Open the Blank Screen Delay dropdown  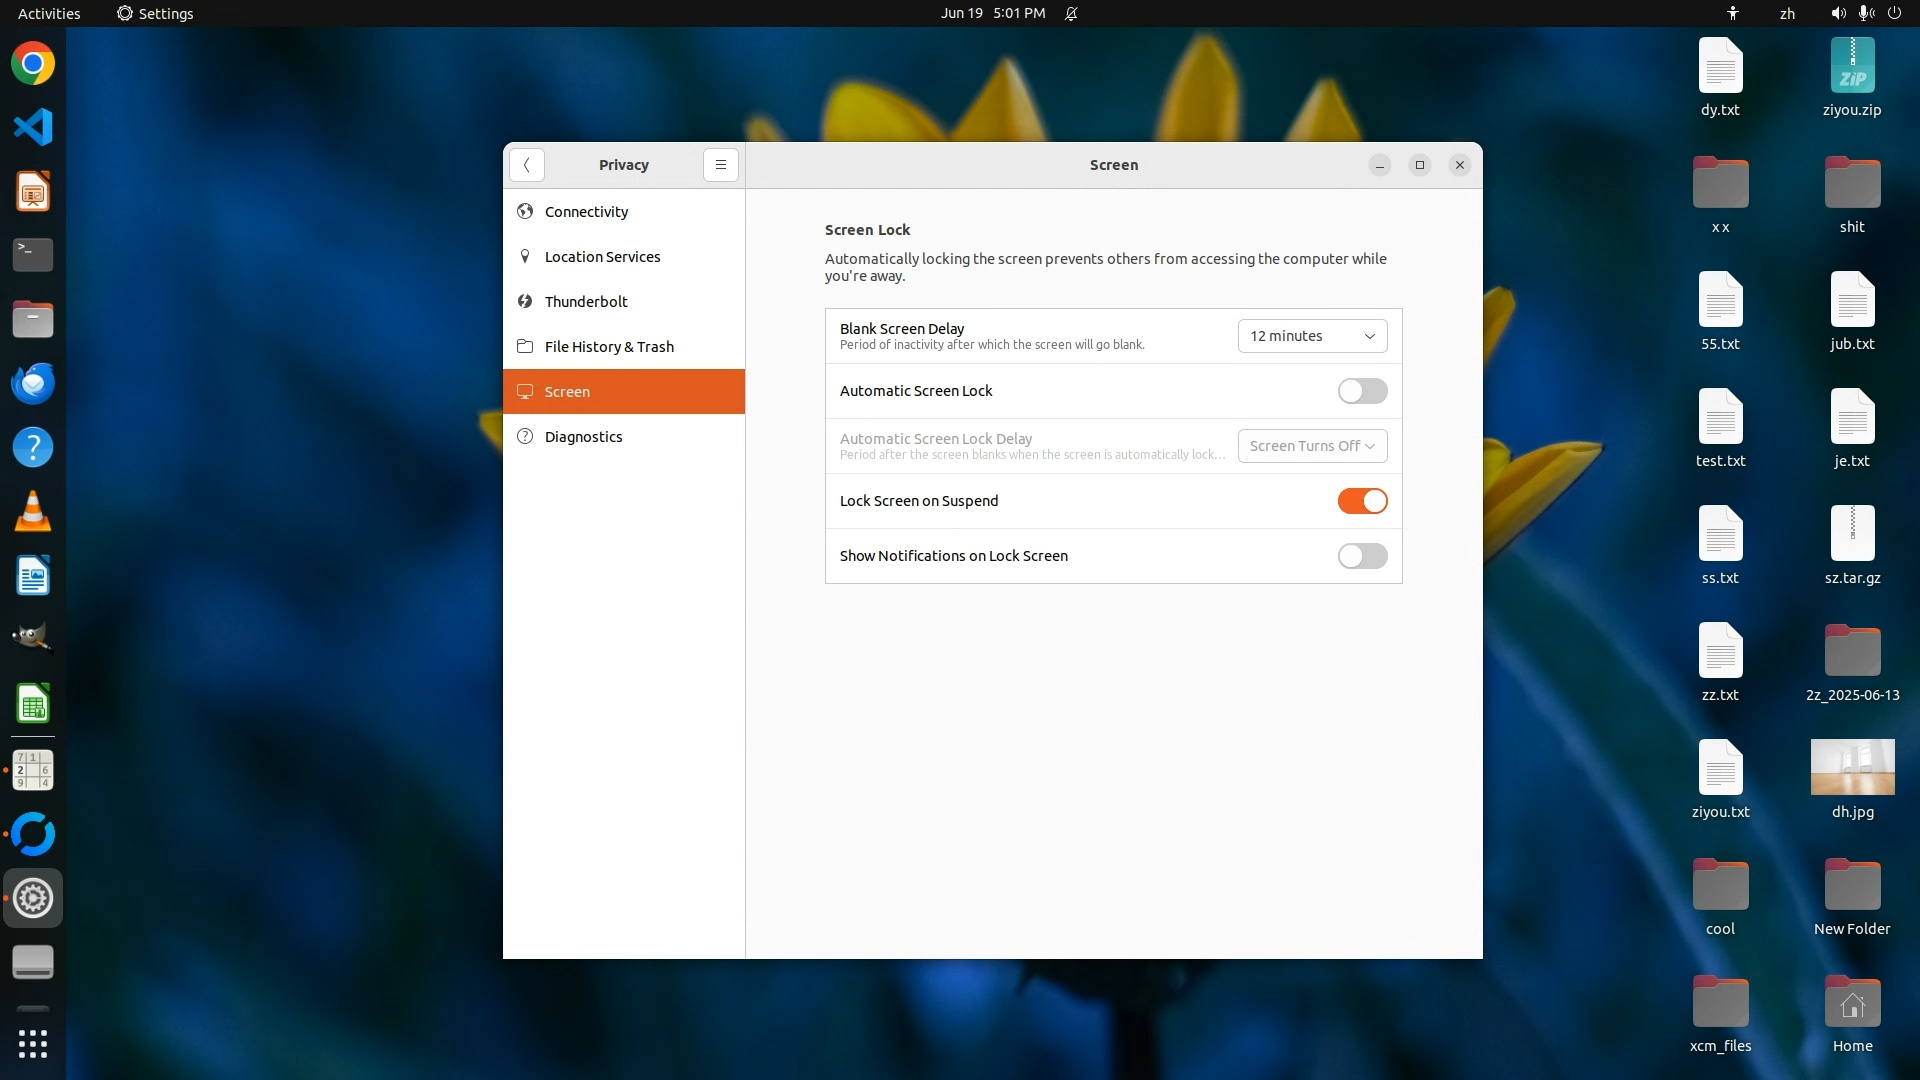pyautogui.click(x=1312, y=336)
